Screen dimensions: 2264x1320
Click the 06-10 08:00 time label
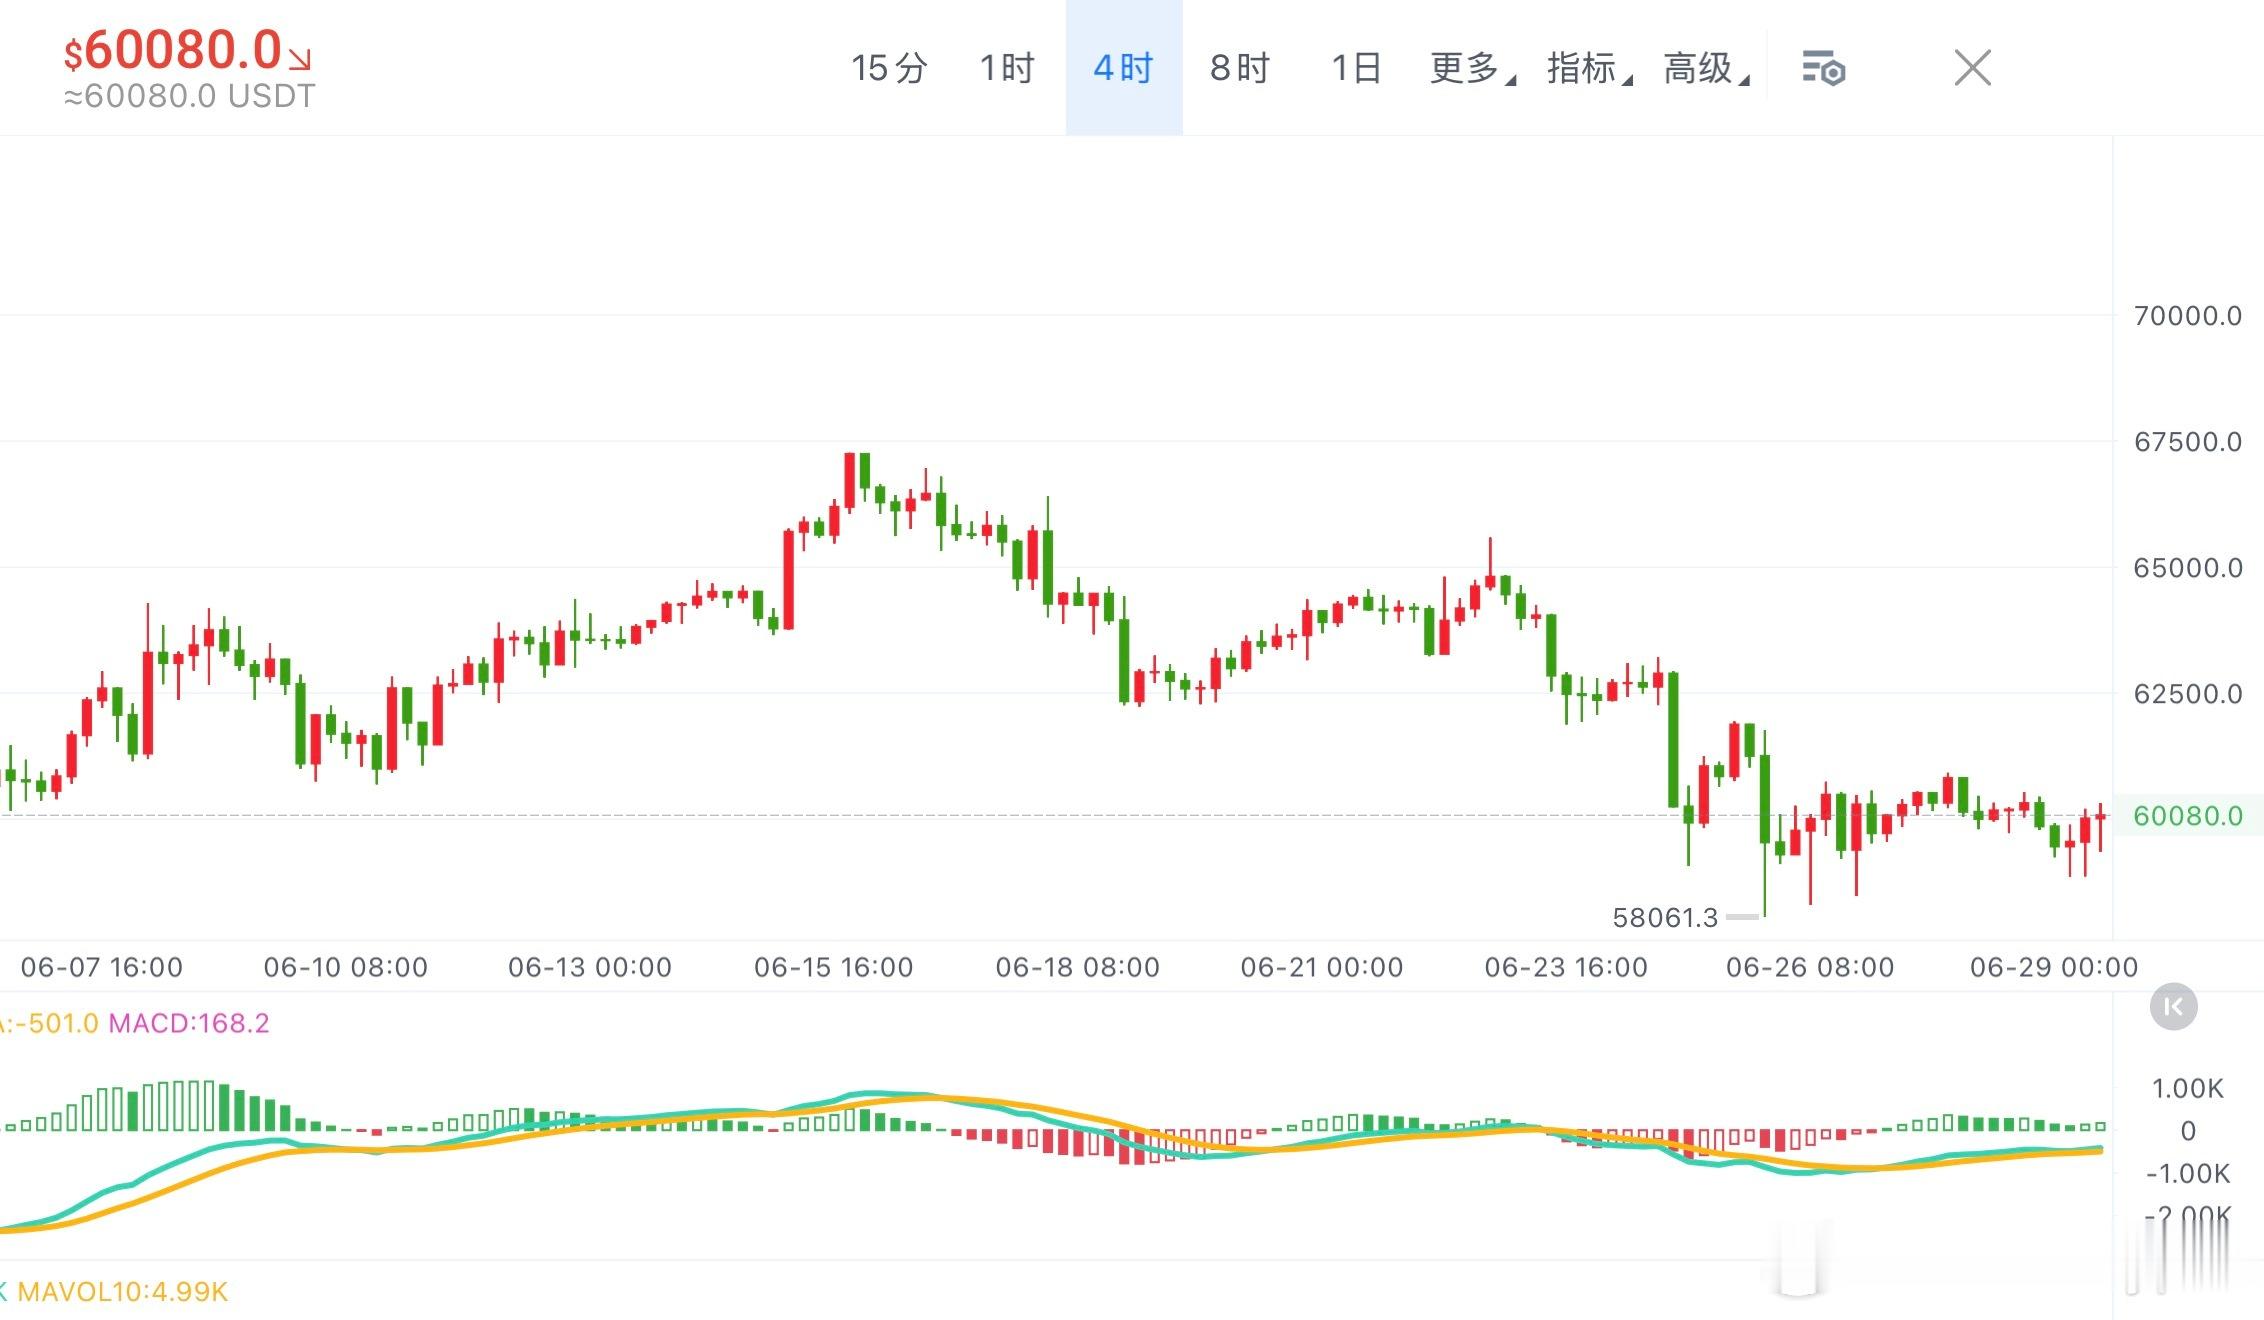click(x=346, y=967)
